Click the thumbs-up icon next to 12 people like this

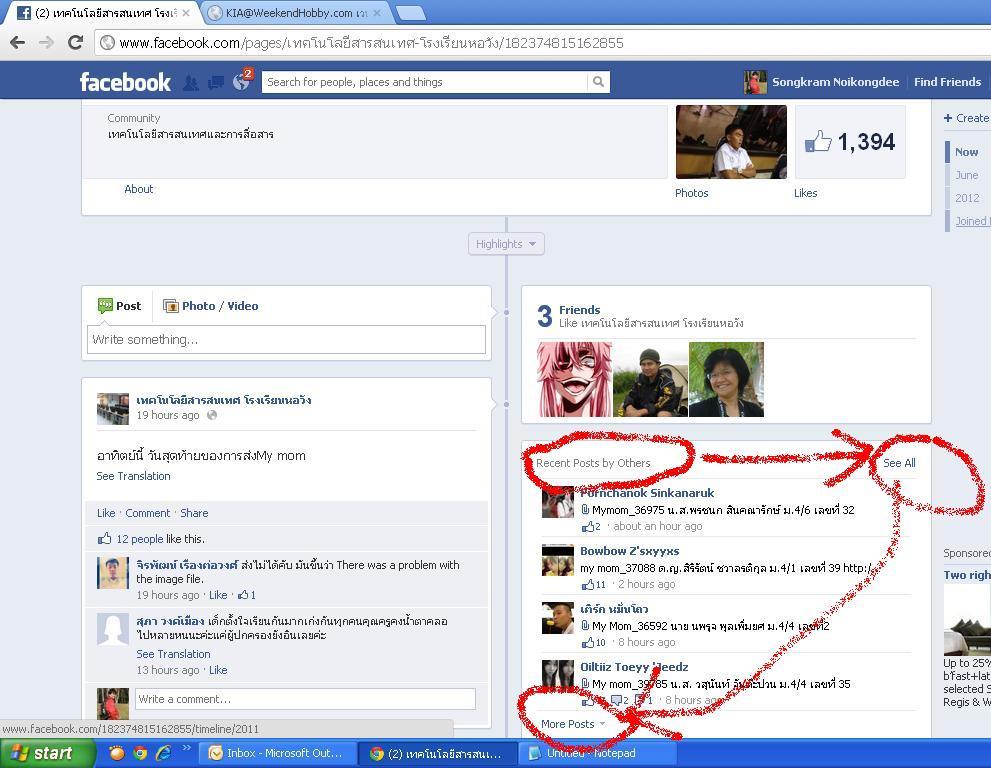[104, 539]
